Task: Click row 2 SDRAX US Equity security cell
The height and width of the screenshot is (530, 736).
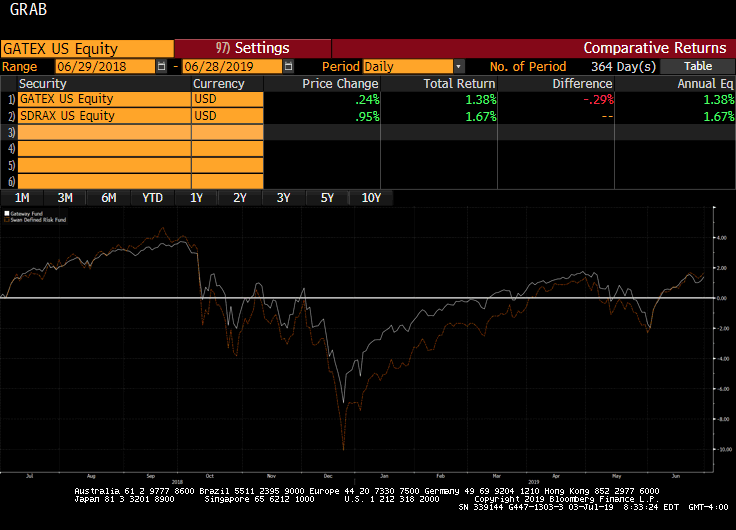Action: click(104, 116)
